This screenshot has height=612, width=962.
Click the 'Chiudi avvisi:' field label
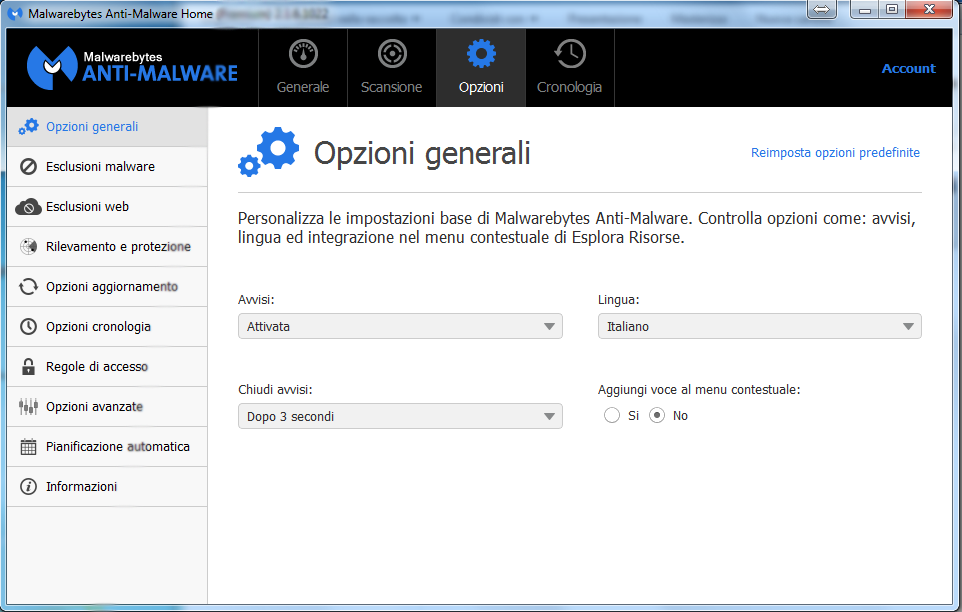point(275,390)
